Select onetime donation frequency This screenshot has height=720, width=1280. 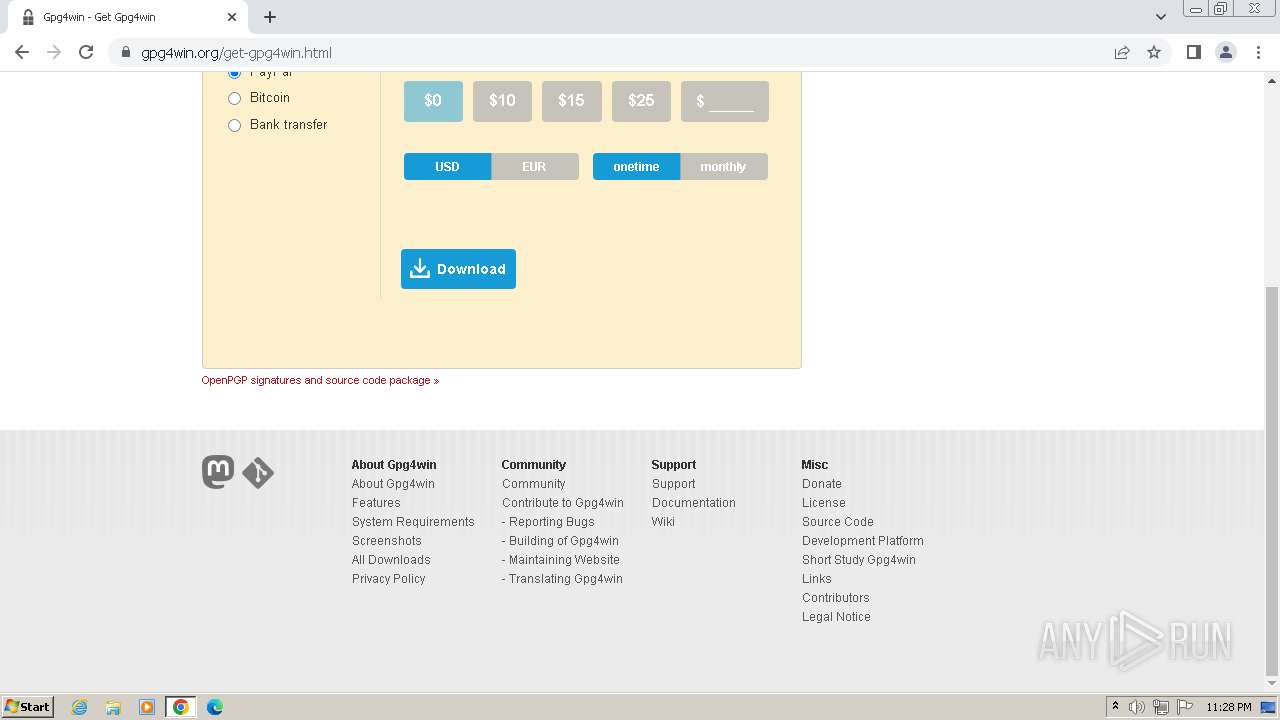click(636, 167)
